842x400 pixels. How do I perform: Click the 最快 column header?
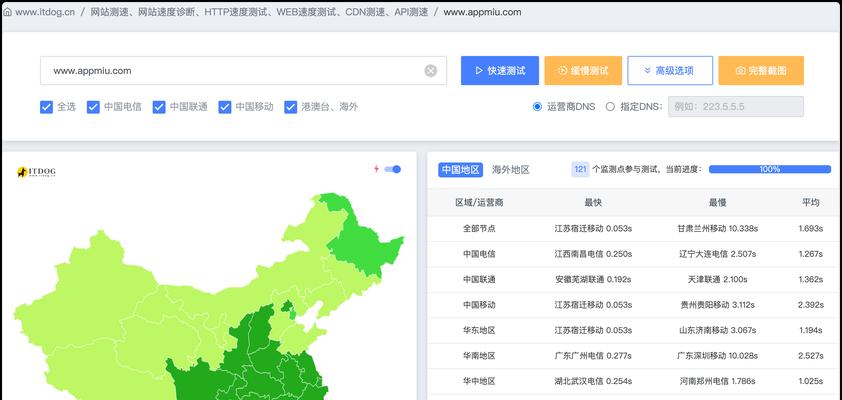pos(593,202)
